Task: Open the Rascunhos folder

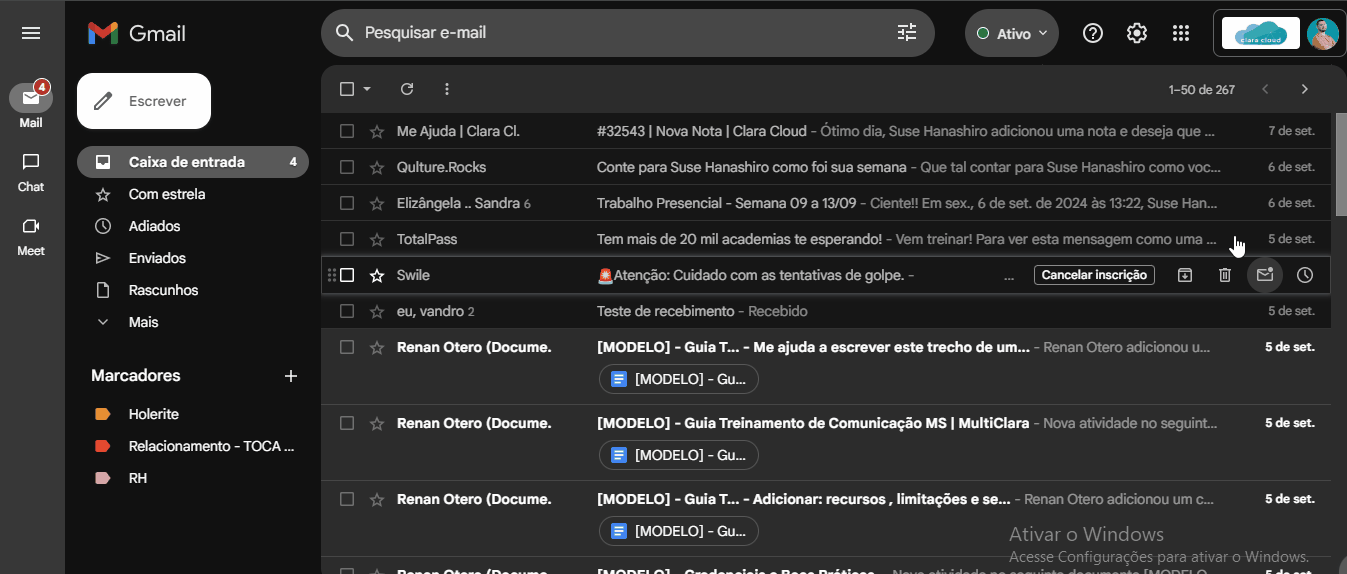Action: pyautogui.click(x=193, y=290)
